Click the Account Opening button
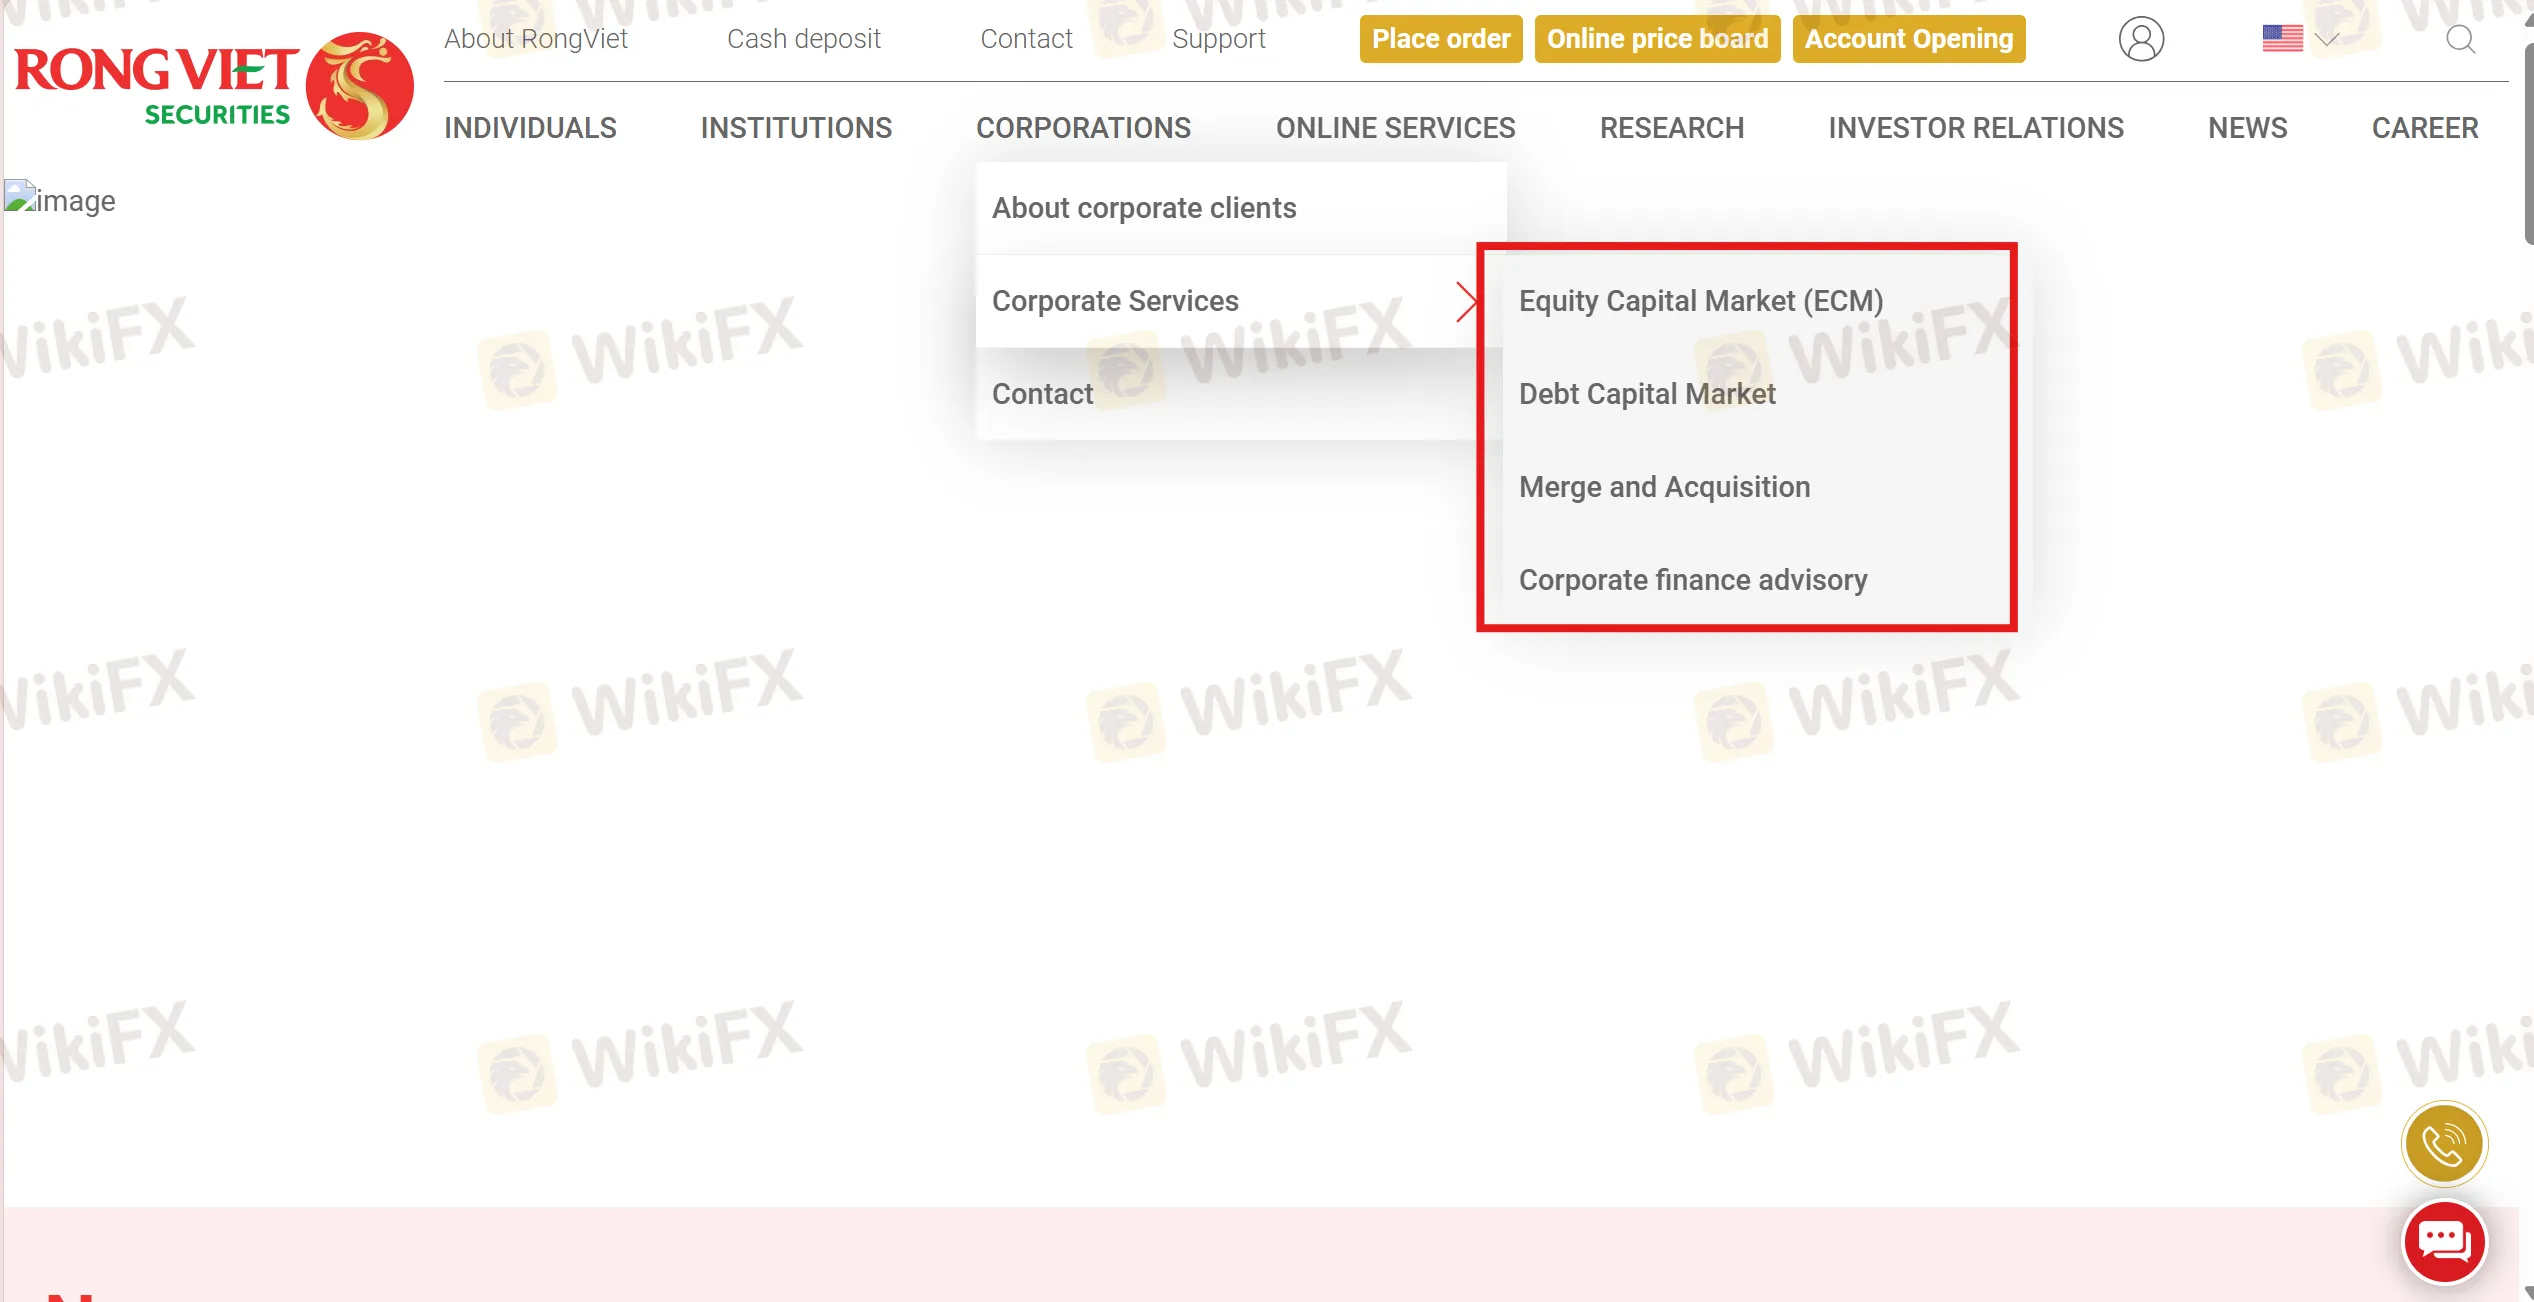Screen dimensions: 2534x1302 1908,39
